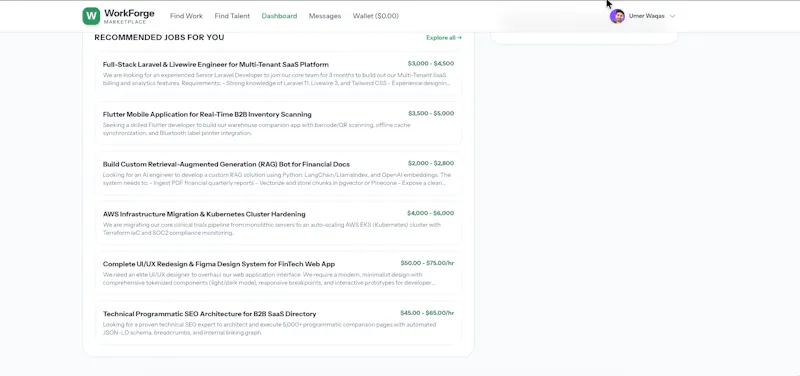Click the UI/UX designer description text
800x376 pixels.
pos(269,279)
